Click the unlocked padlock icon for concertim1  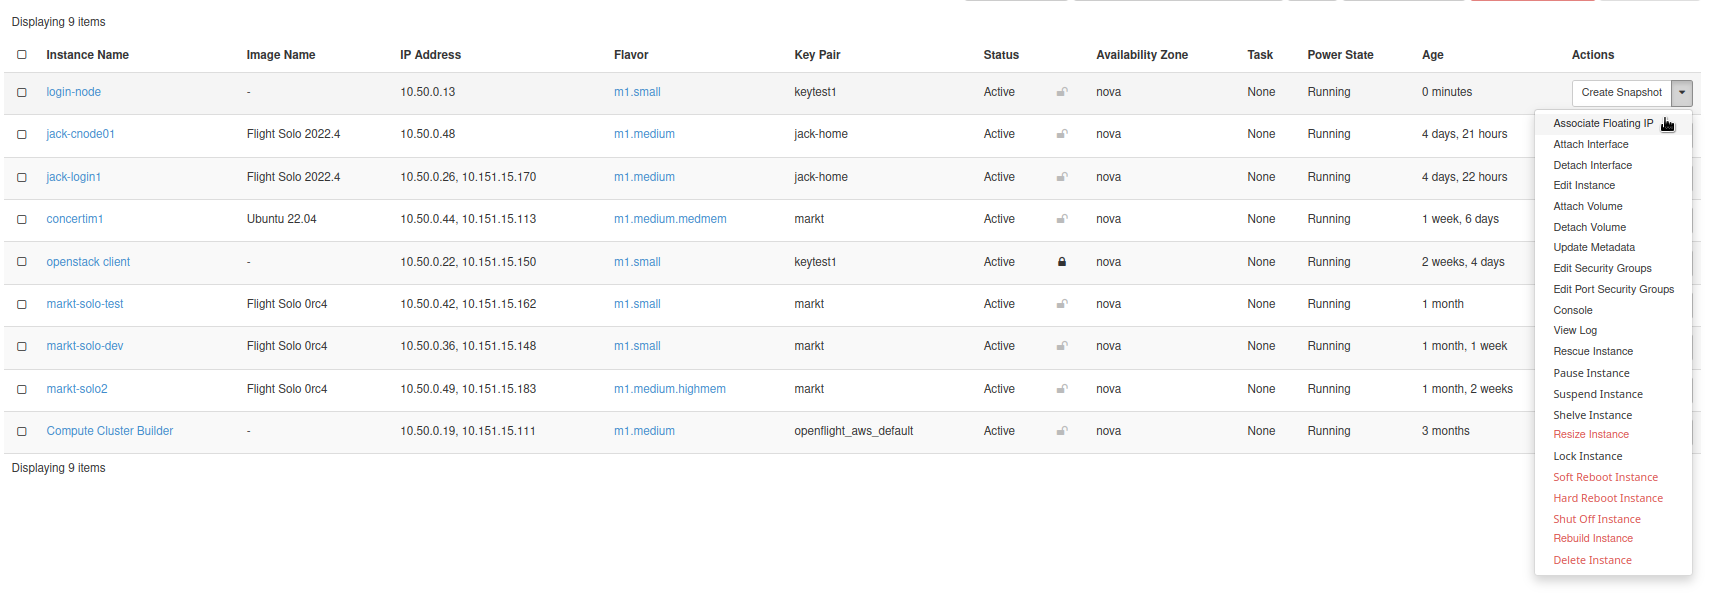click(1062, 219)
